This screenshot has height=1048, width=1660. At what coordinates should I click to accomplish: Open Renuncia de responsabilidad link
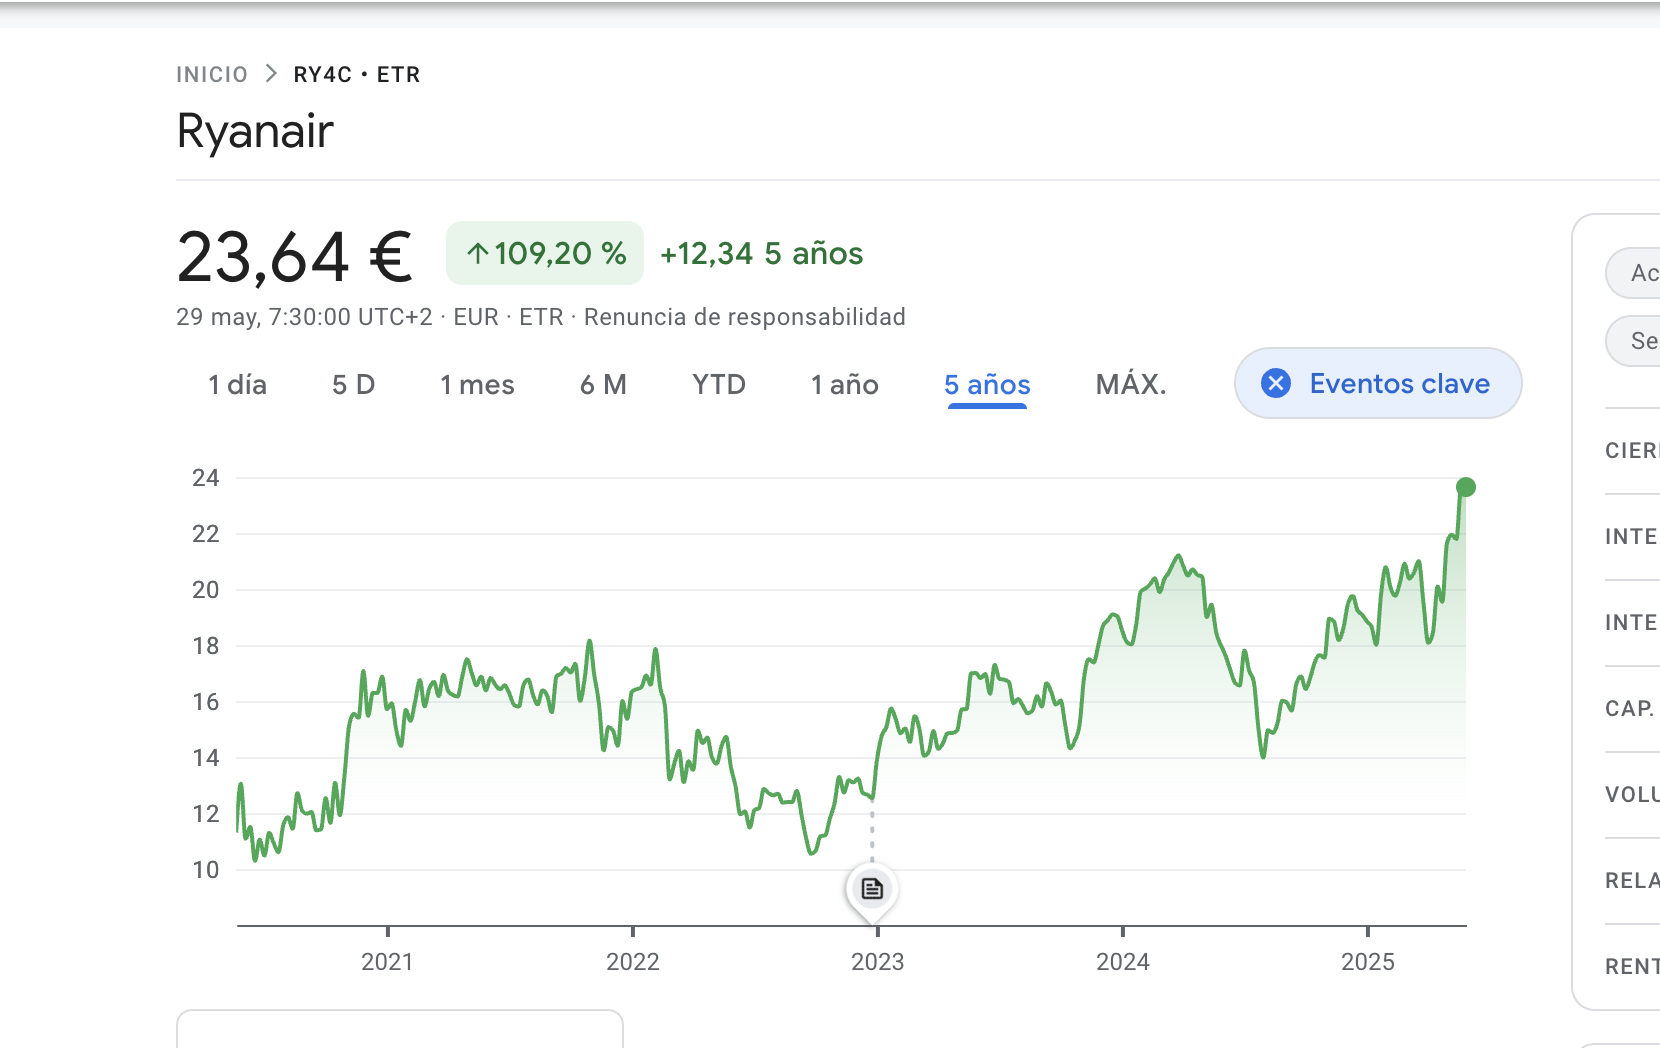click(x=745, y=317)
